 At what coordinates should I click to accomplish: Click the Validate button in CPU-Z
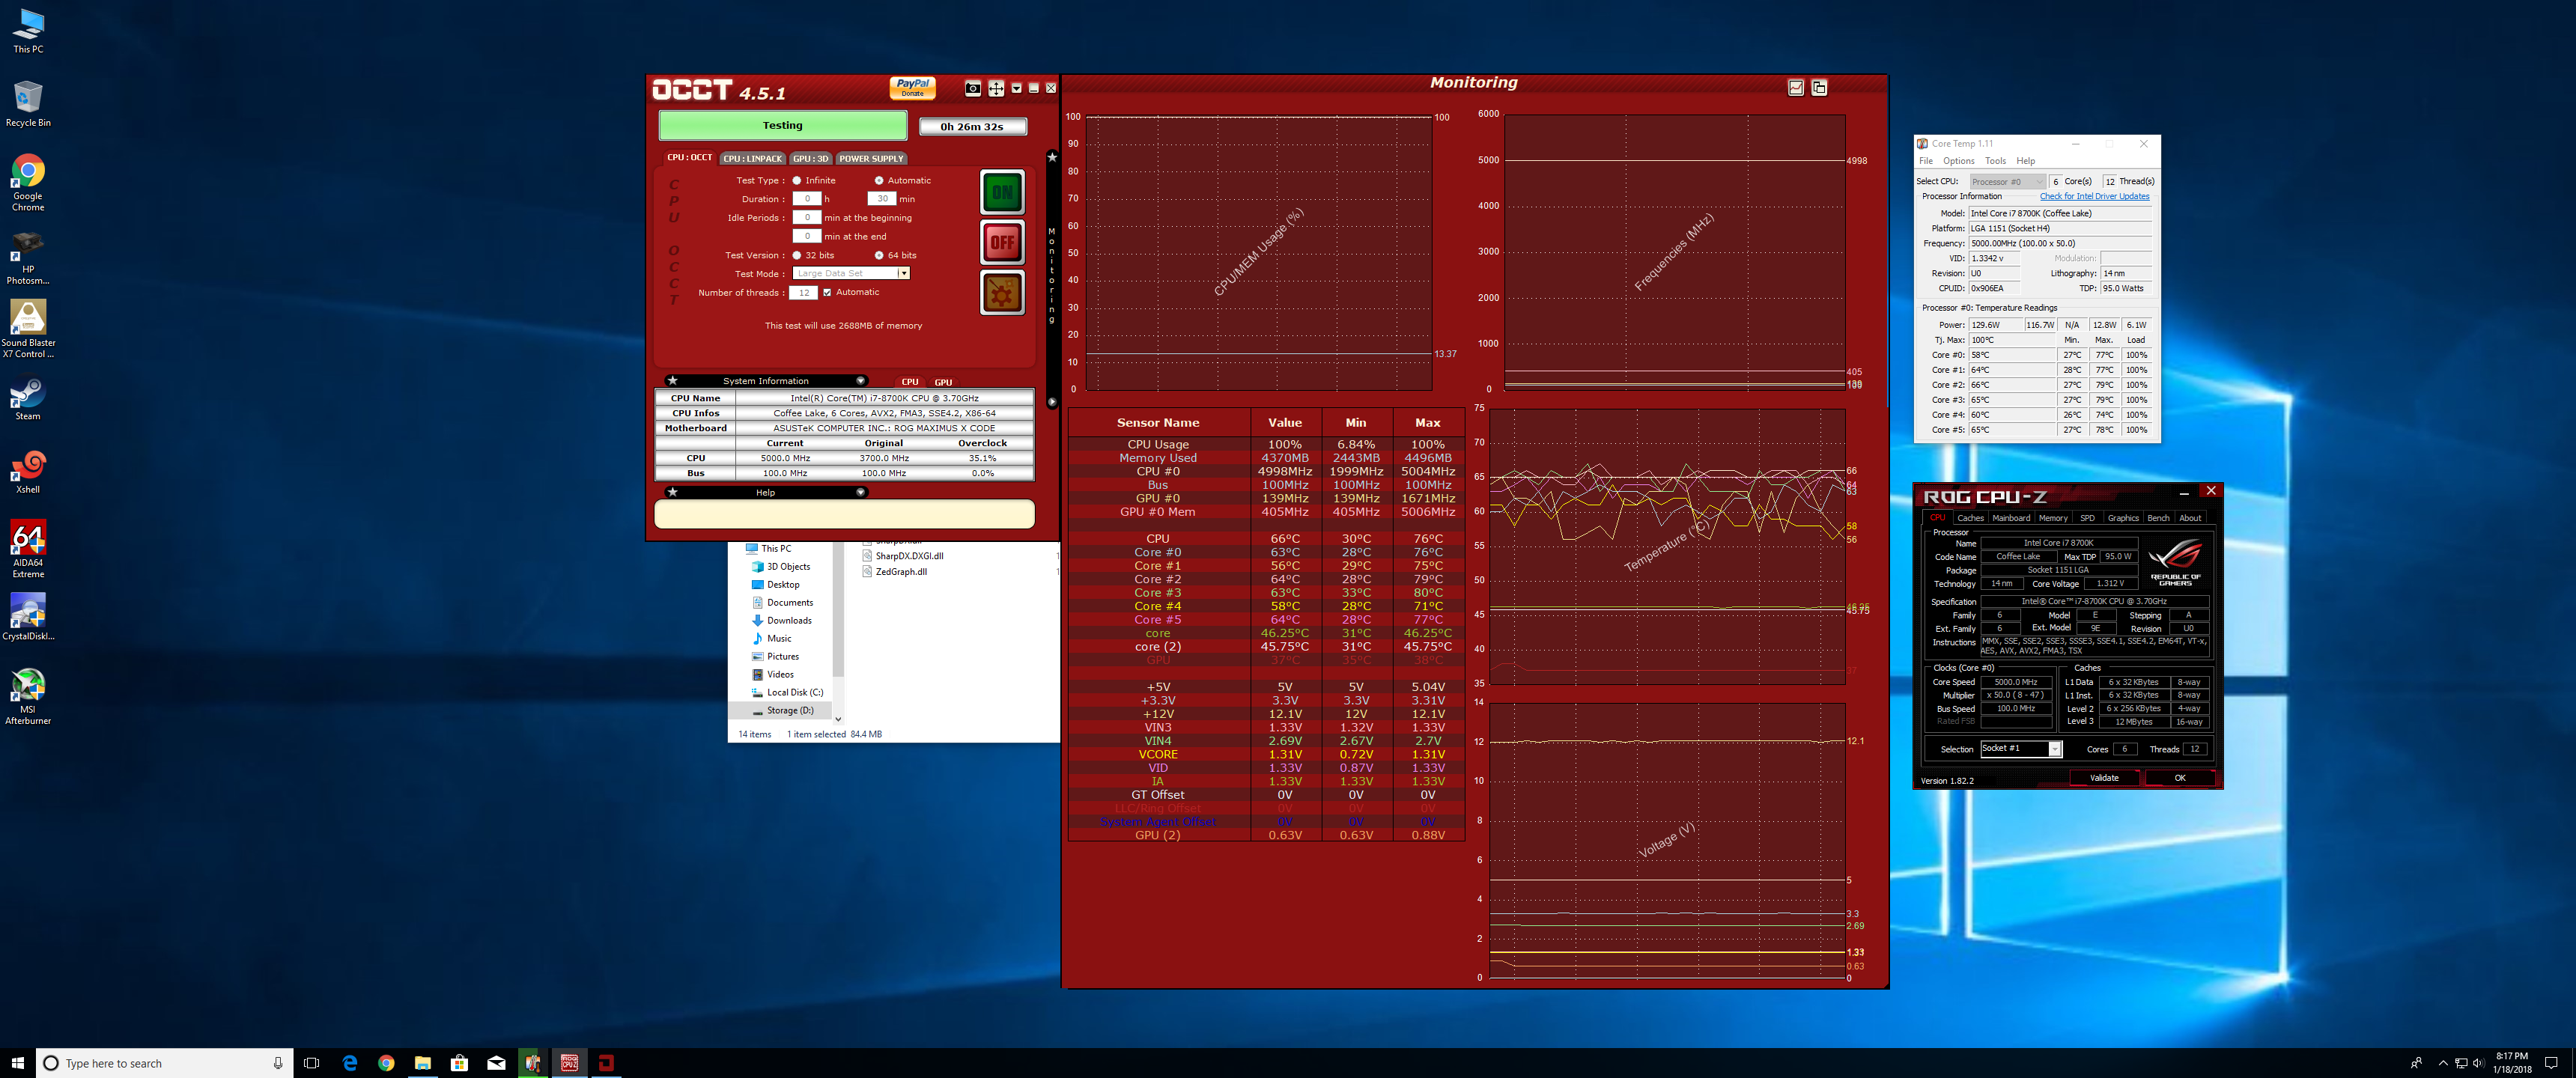pos(2104,778)
